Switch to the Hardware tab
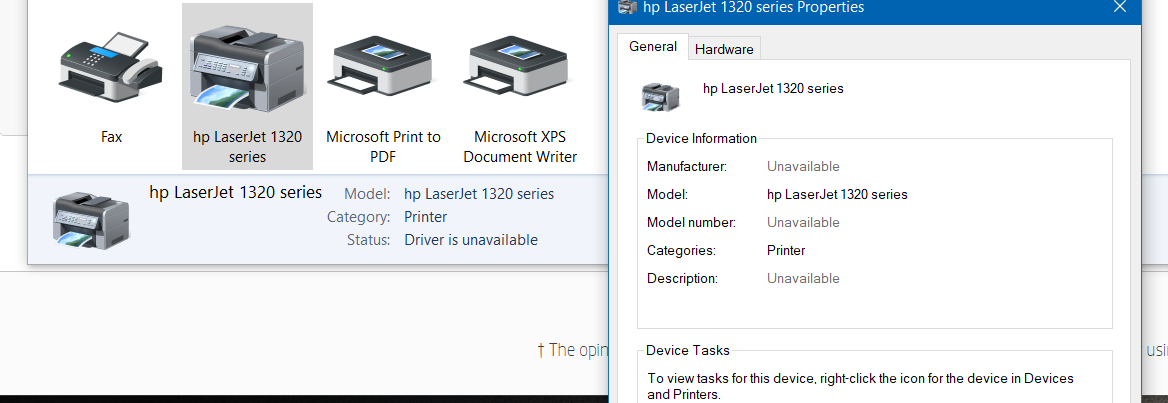This screenshot has height=403, width=1168. [724, 49]
